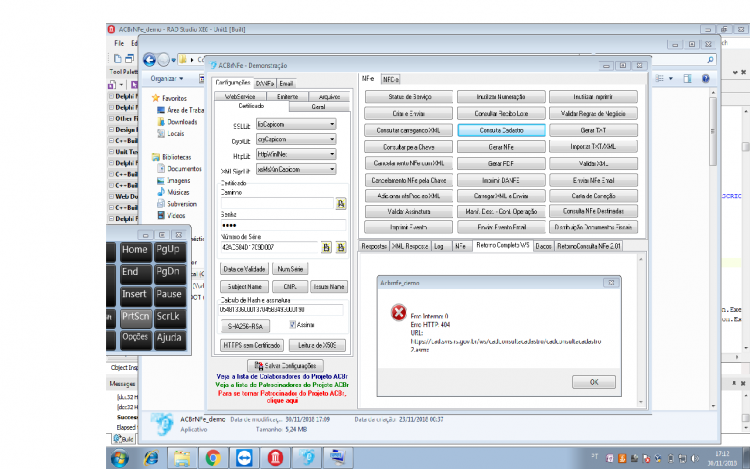This screenshot has width=750, height=469.
Task: Open the RetornoConsulta NFe 2.01 tab
Action: point(588,246)
